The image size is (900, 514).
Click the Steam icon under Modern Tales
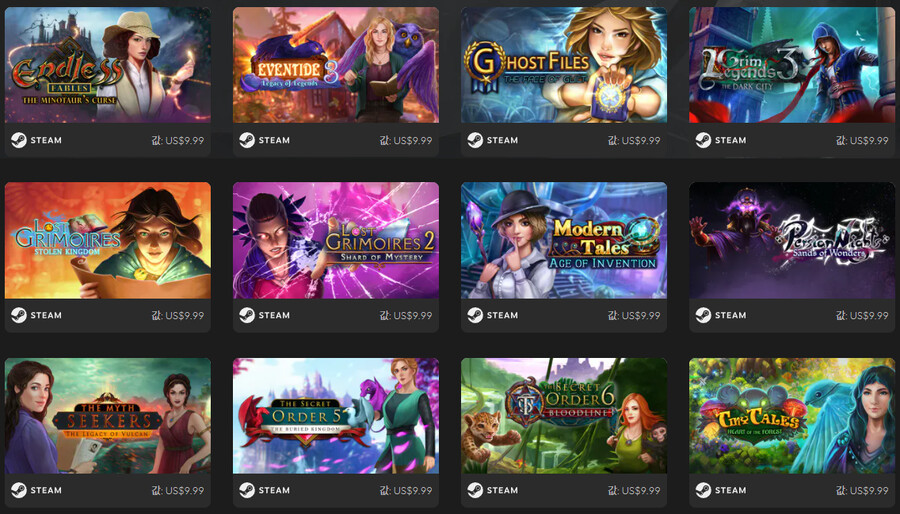coord(475,315)
